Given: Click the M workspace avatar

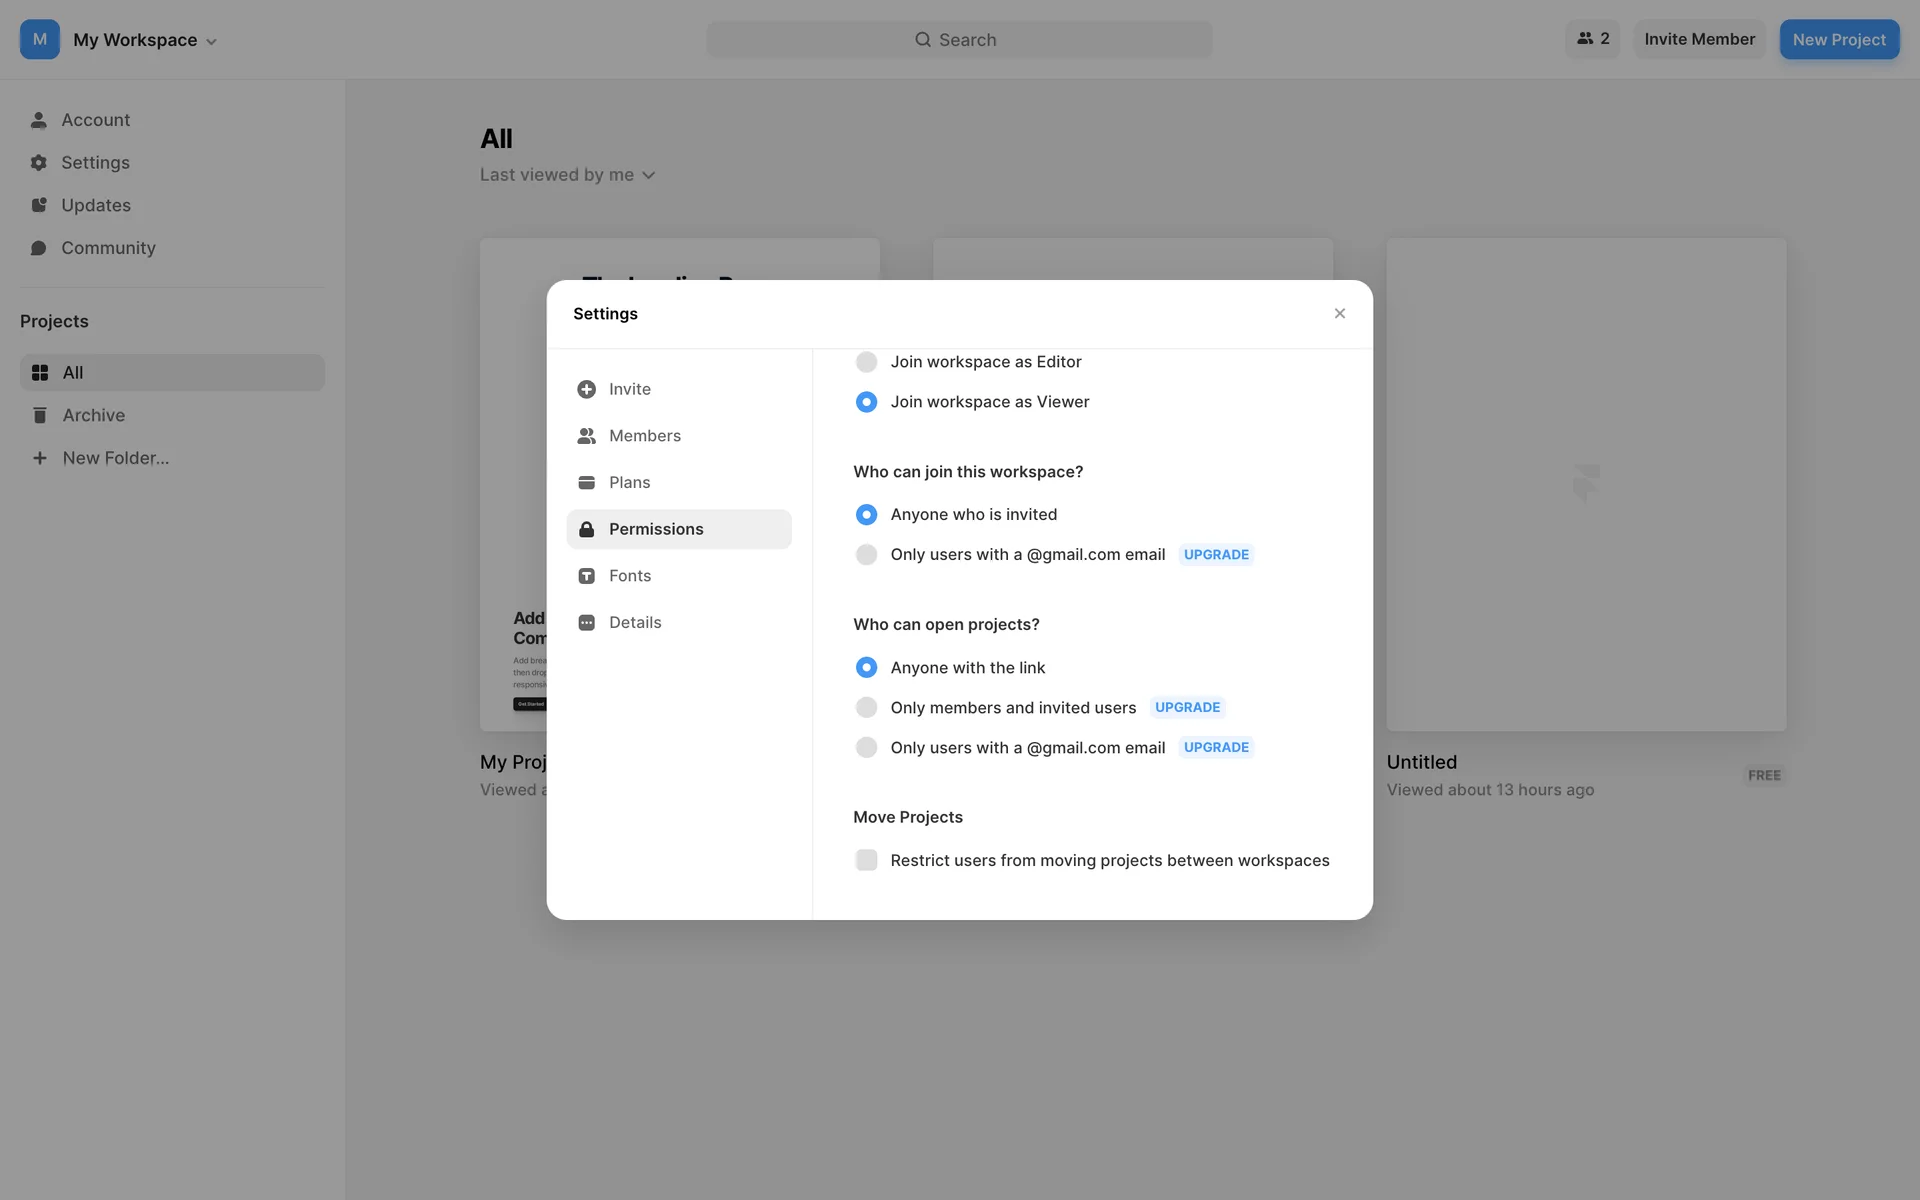Looking at the screenshot, I should (x=40, y=40).
